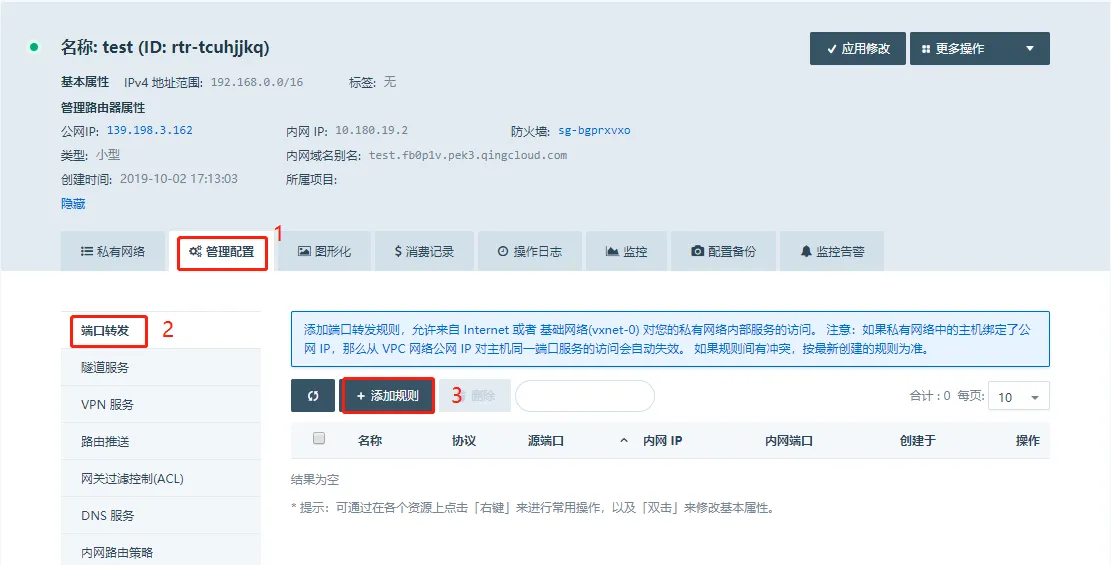The width and height of the screenshot is (1111, 565).
Task: Open the 监控 chart tab
Action: point(626,252)
